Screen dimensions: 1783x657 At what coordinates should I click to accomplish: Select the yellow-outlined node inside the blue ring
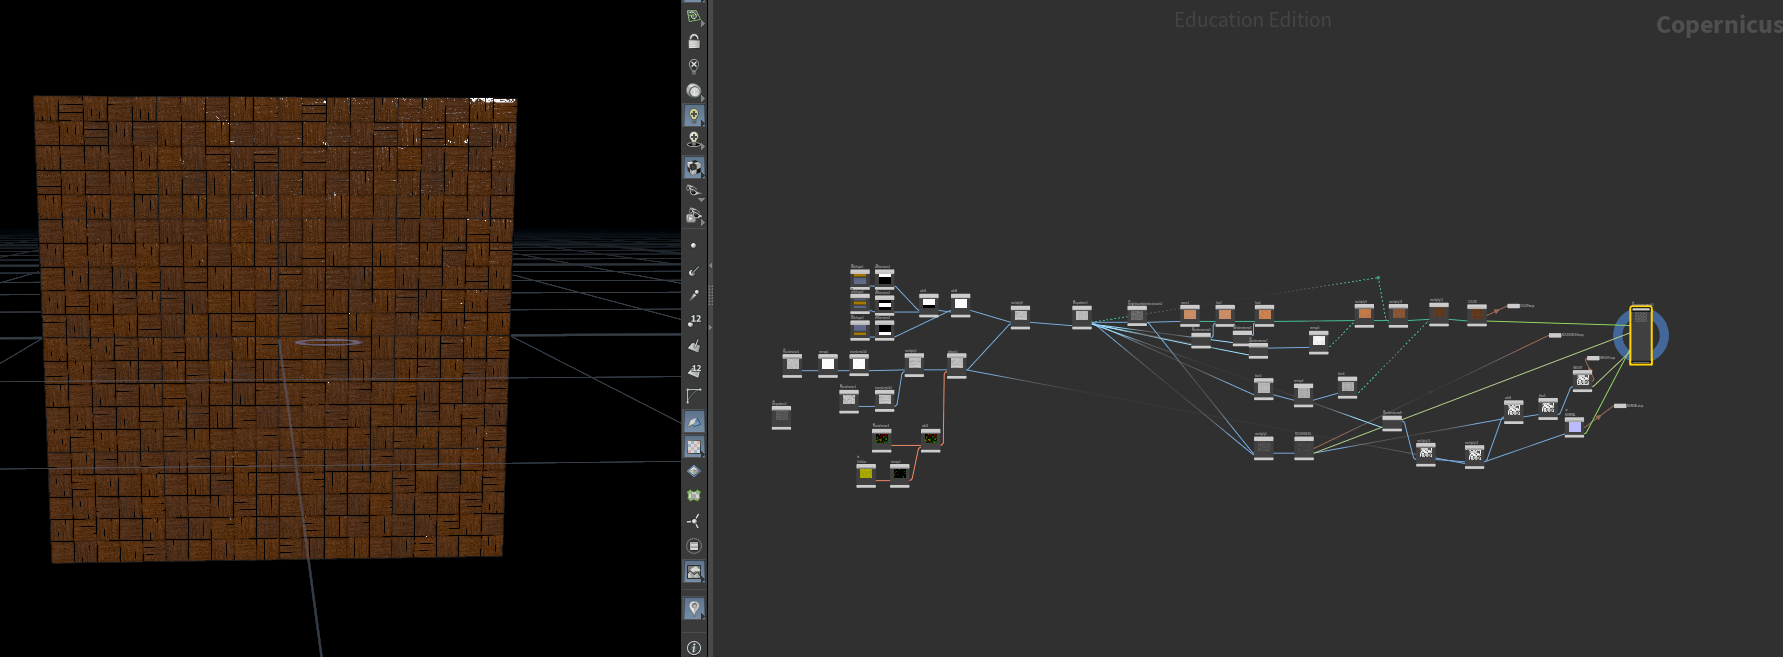click(x=1641, y=335)
